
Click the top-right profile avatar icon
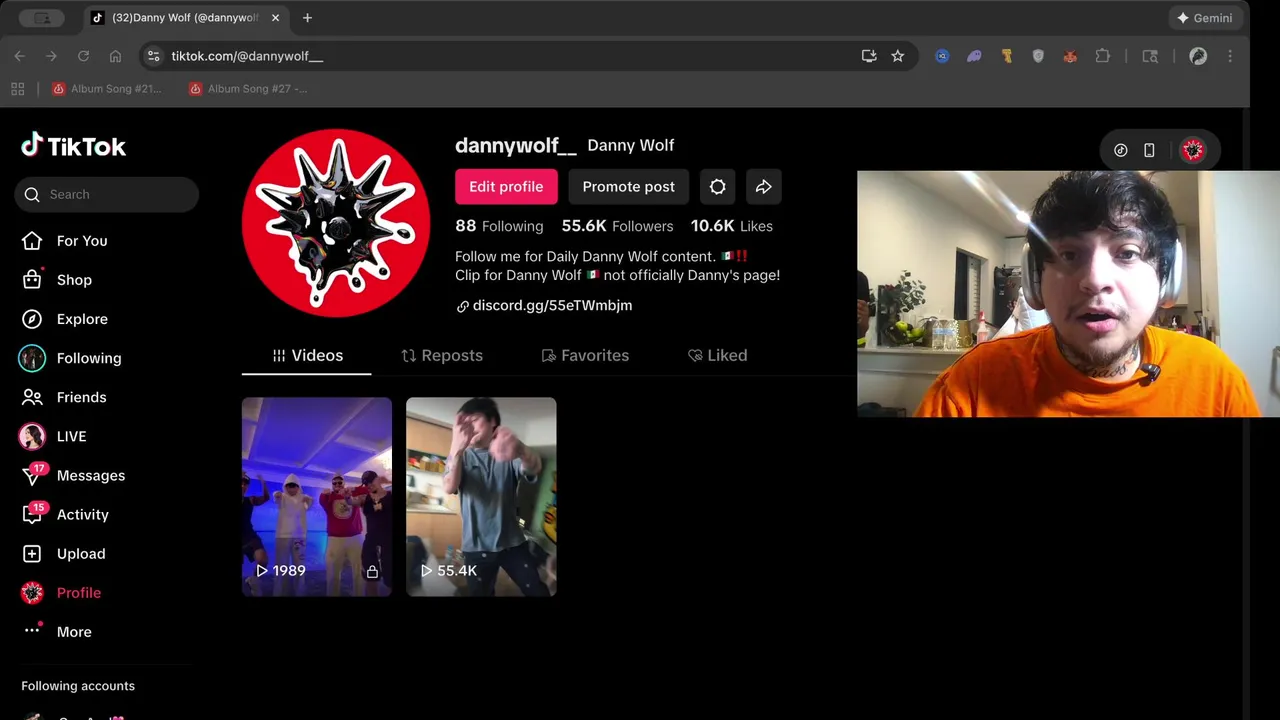[x=1192, y=150]
